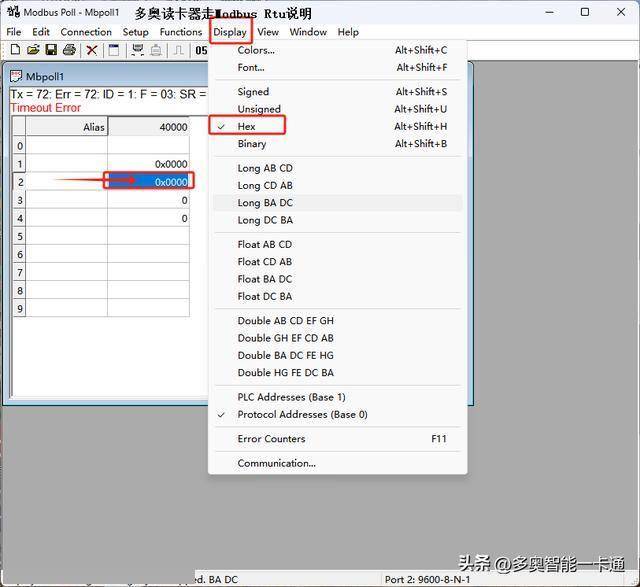The image size is (640, 587).
Task: Click the pulse waveform toolbar icon
Action: 179,50
